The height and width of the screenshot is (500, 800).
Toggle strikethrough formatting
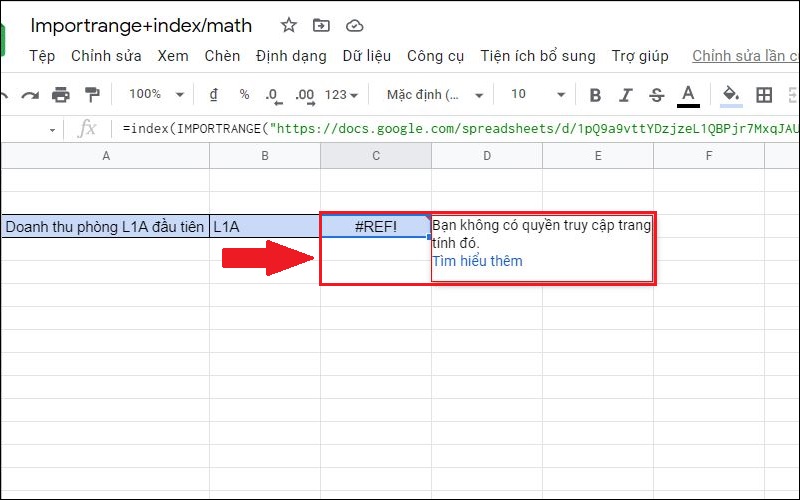[x=656, y=95]
